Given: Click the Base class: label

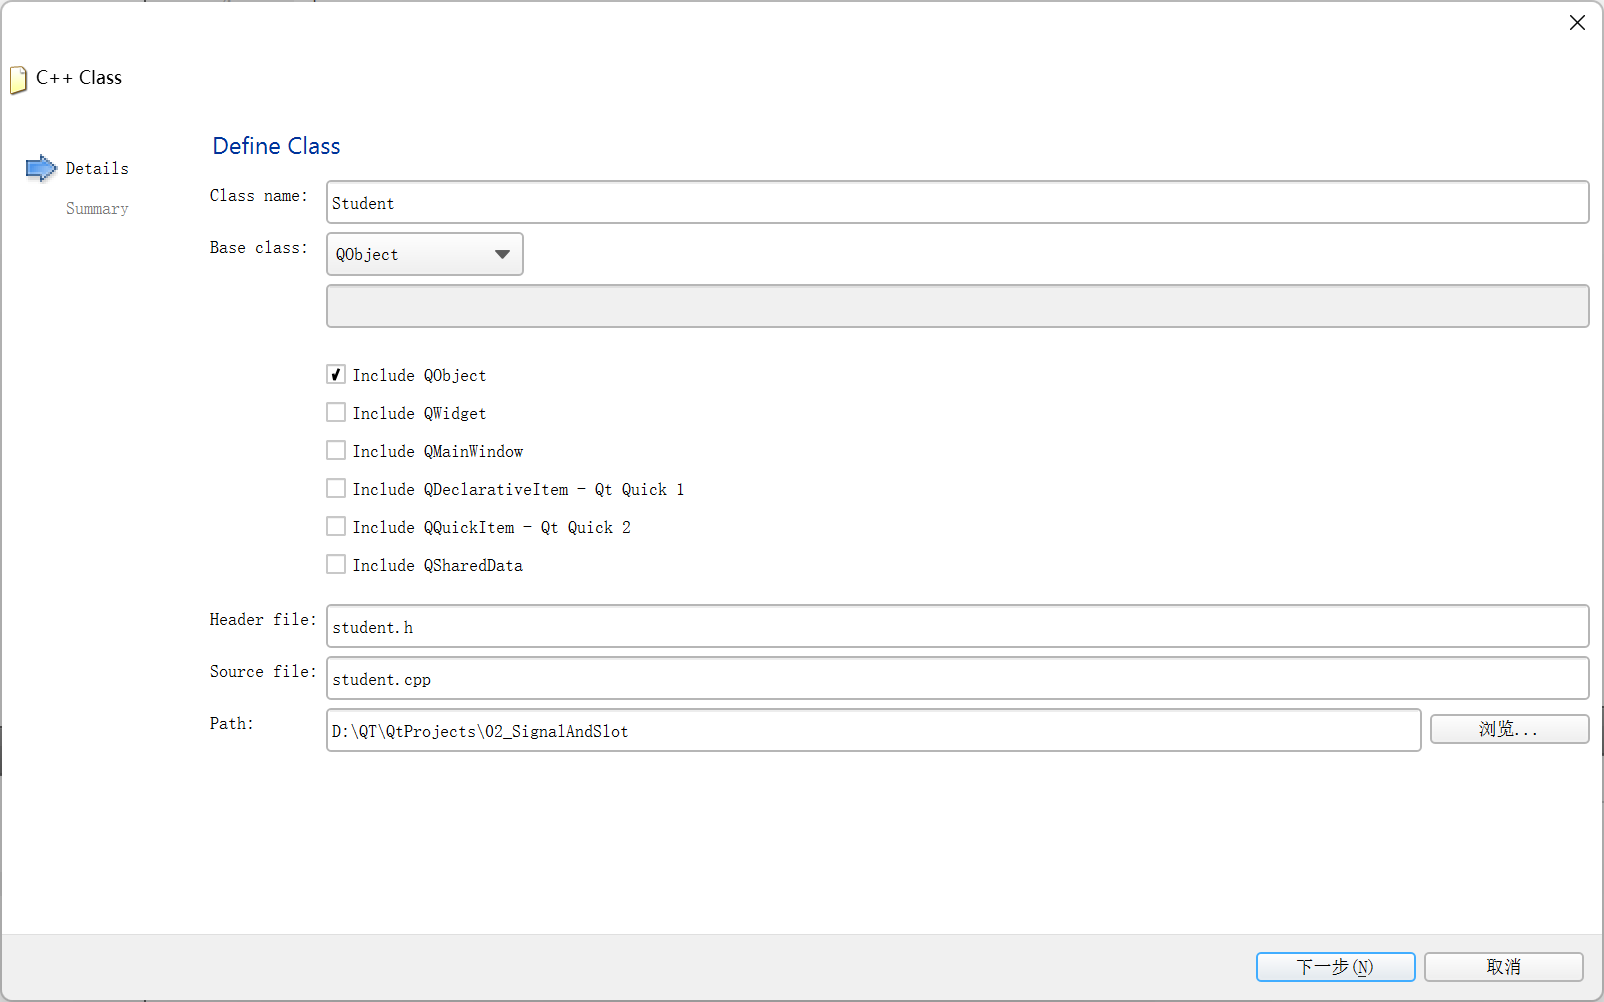Looking at the screenshot, I should pyautogui.click(x=259, y=248).
